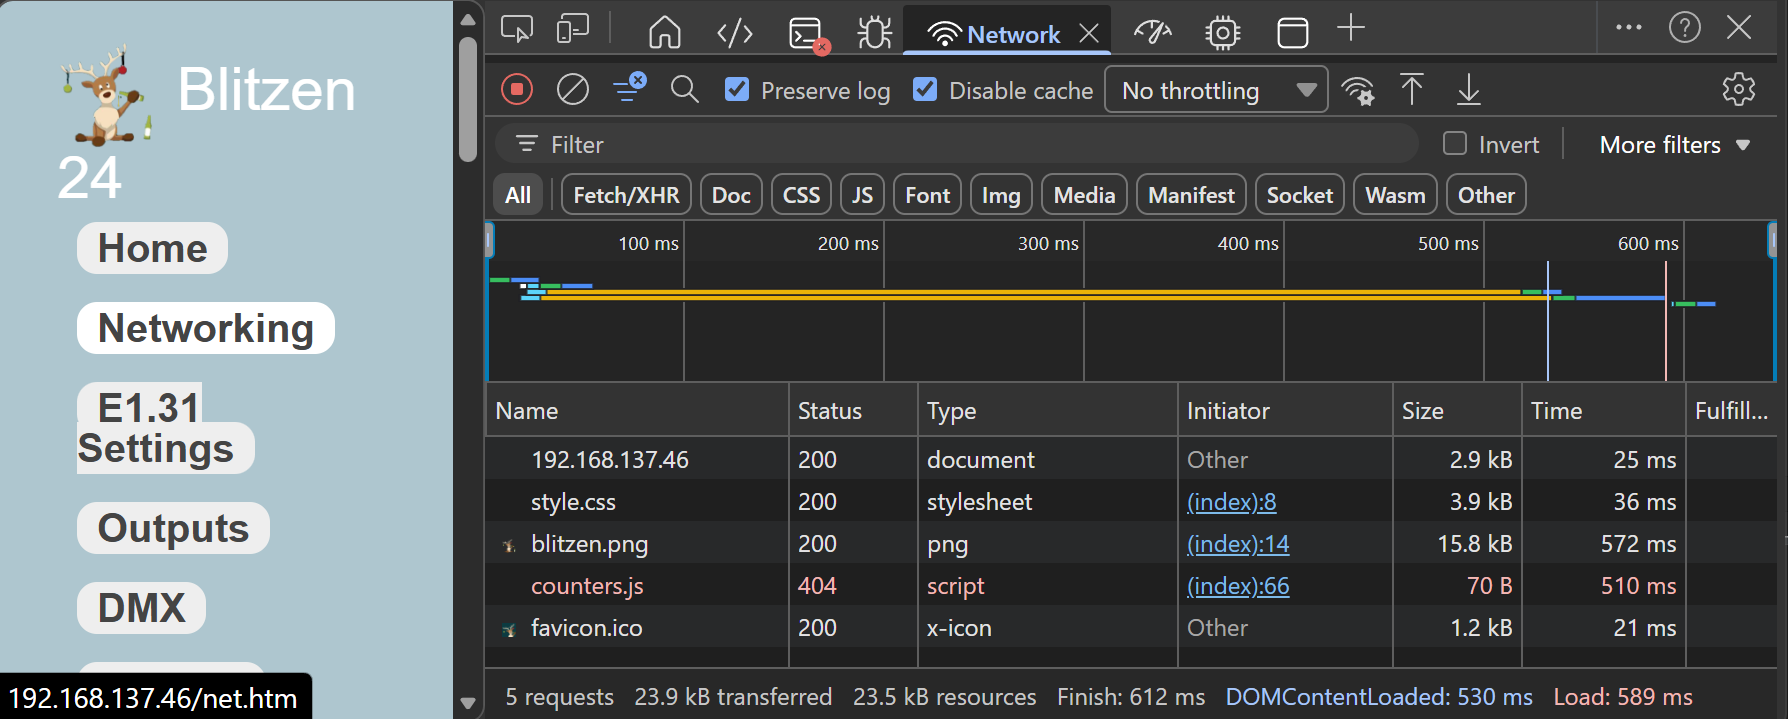The image size is (1788, 719).
Task: Open Network settings gear
Action: pos(1738,90)
